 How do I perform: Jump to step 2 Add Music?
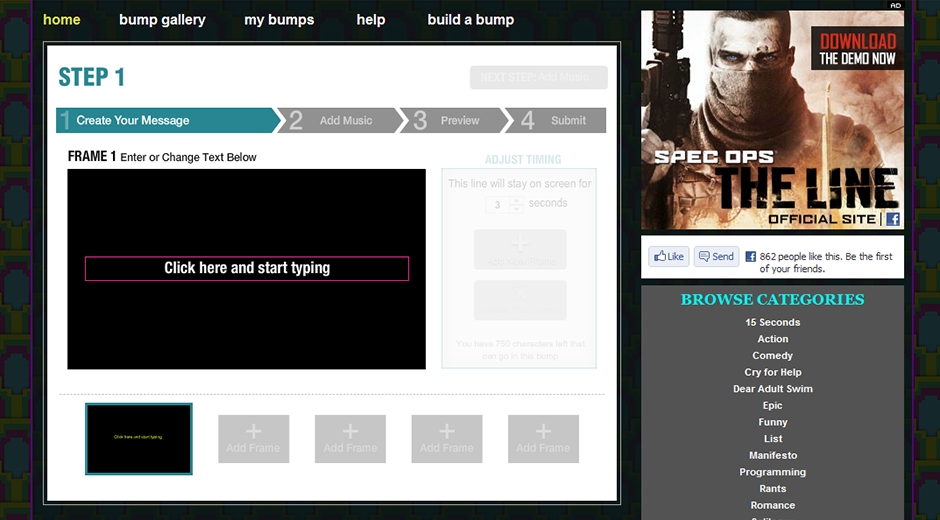(341, 121)
